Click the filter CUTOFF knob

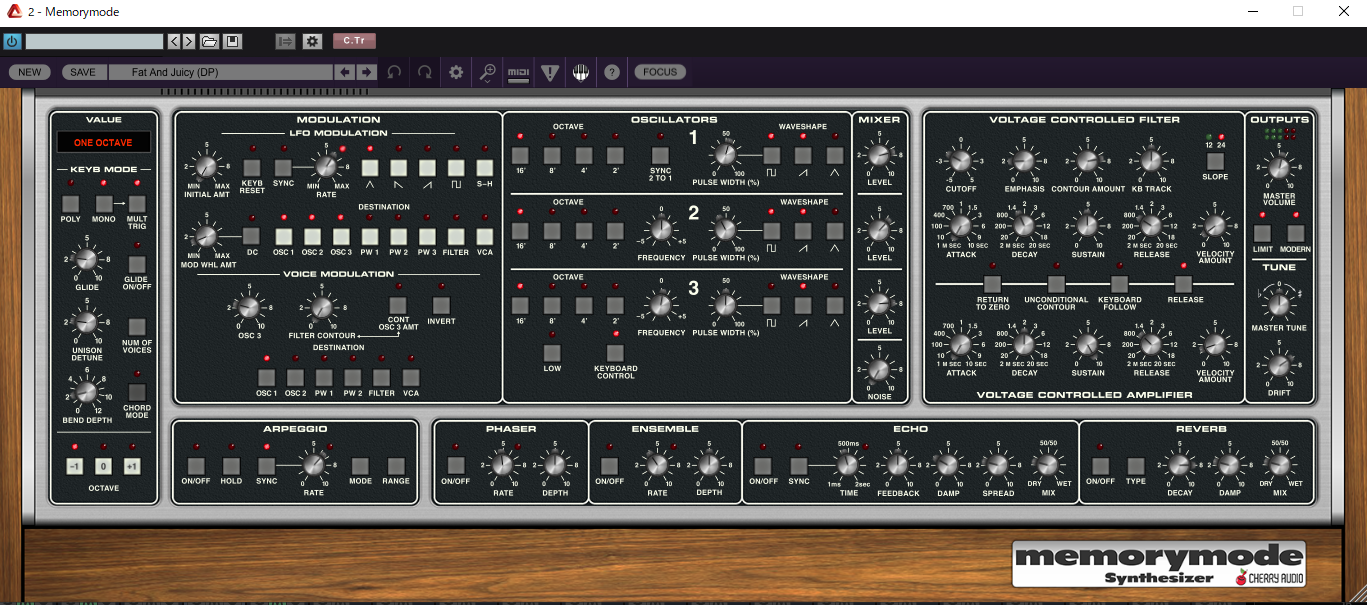tap(960, 160)
